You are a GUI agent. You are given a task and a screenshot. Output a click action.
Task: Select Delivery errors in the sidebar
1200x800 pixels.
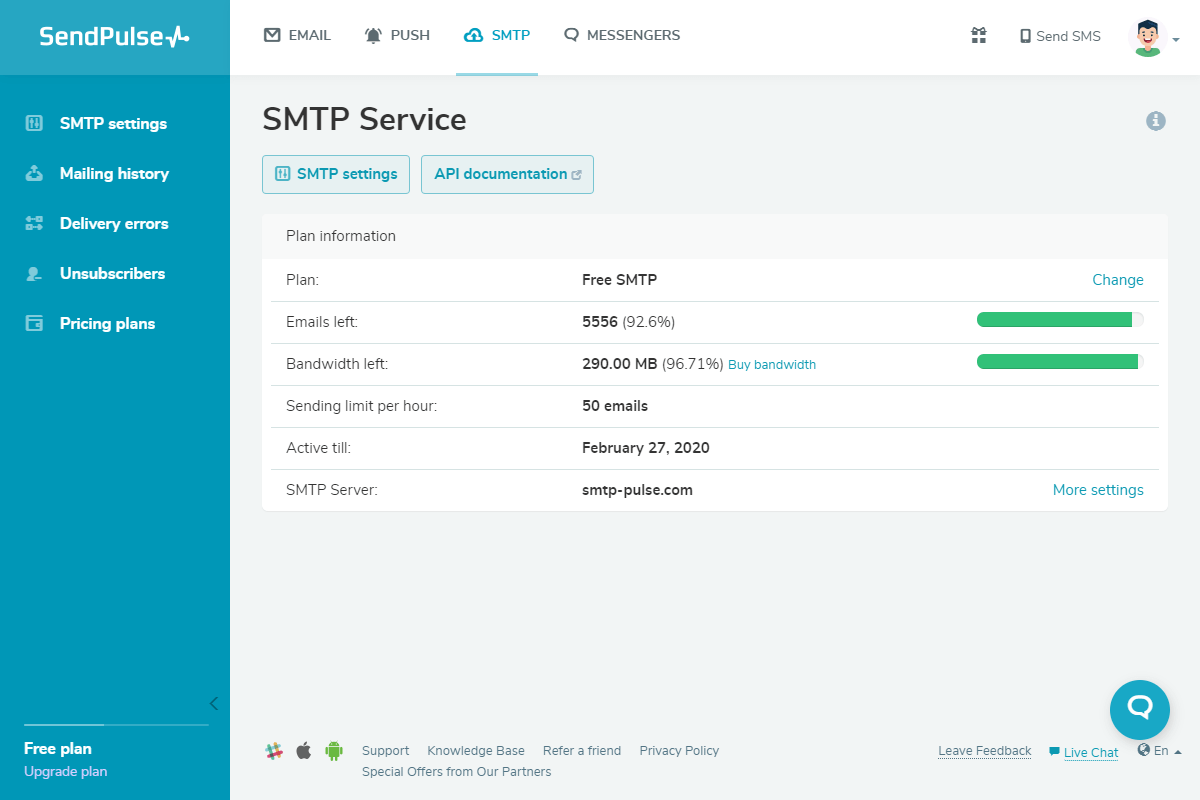pyautogui.click(x=114, y=224)
